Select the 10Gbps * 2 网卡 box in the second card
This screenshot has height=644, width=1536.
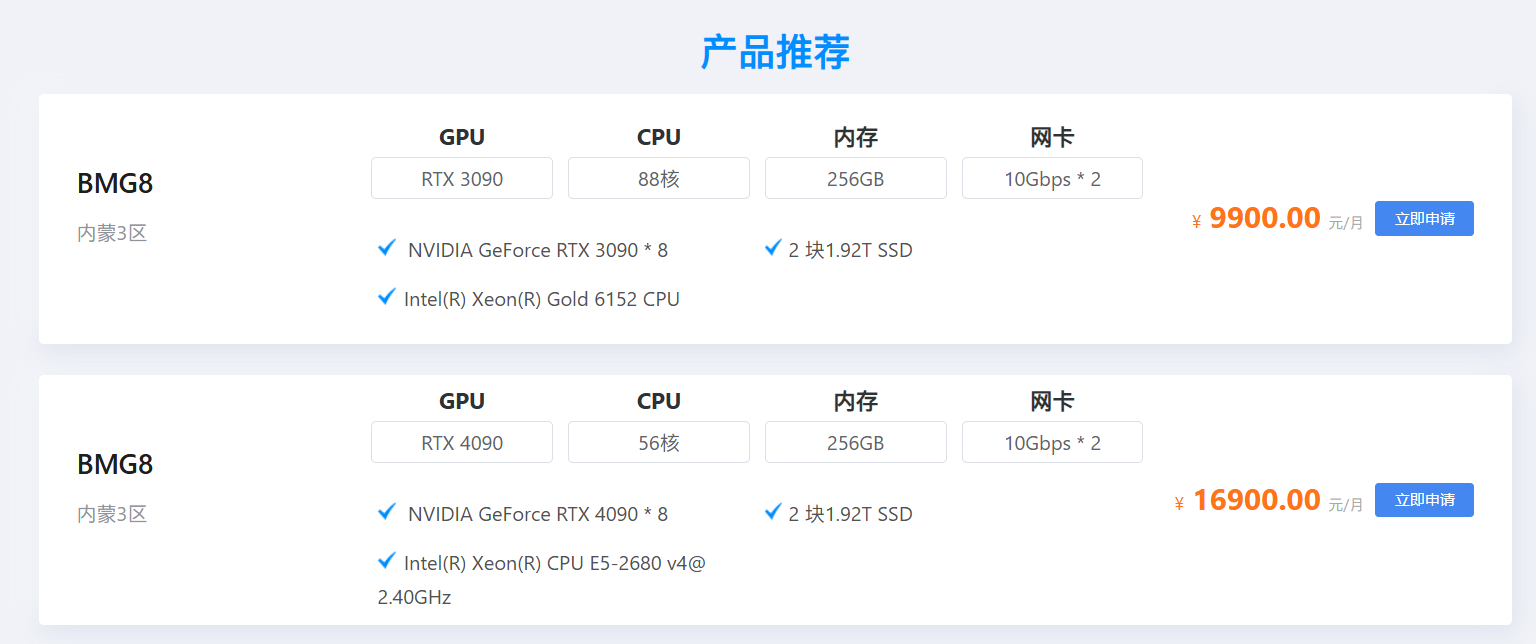(1051, 441)
